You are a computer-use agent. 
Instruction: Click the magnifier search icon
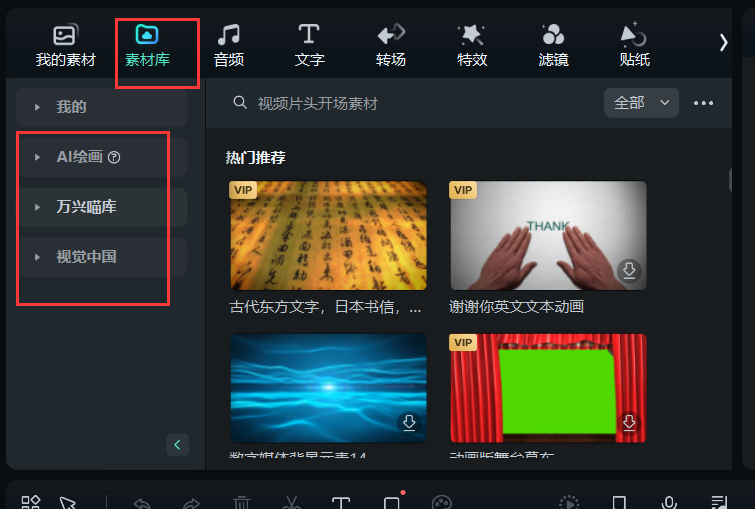(240, 103)
